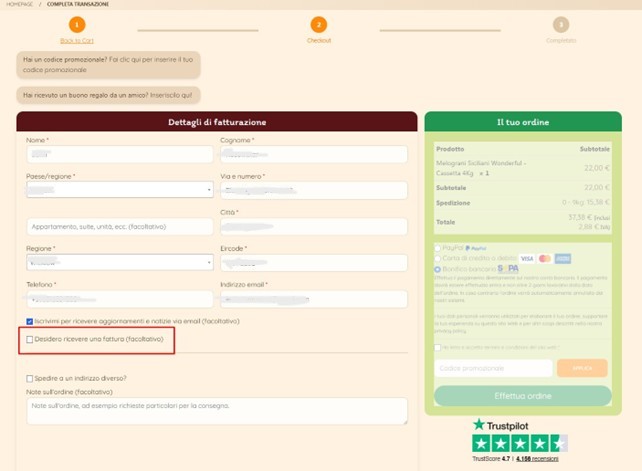
Task: Click the SEPA bank transfer logo
Action: (x=508, y=269)
